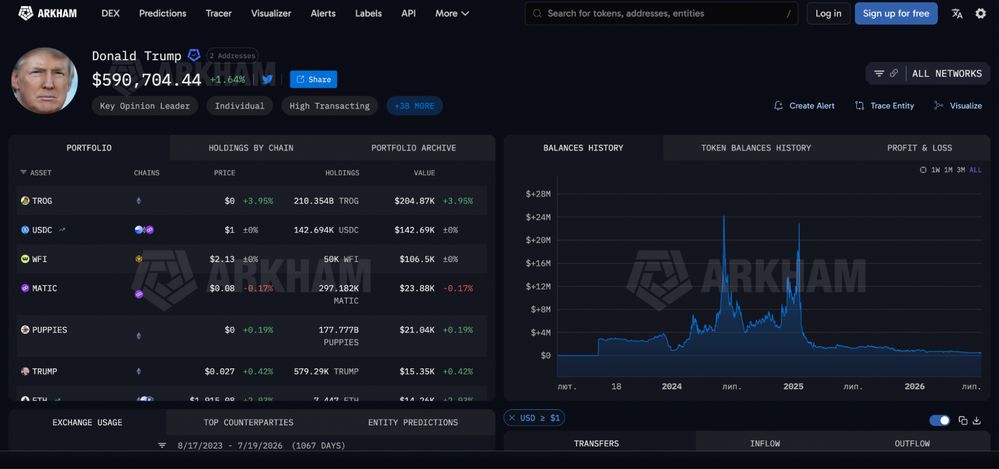Select the 3M chart range

(961, 170)
